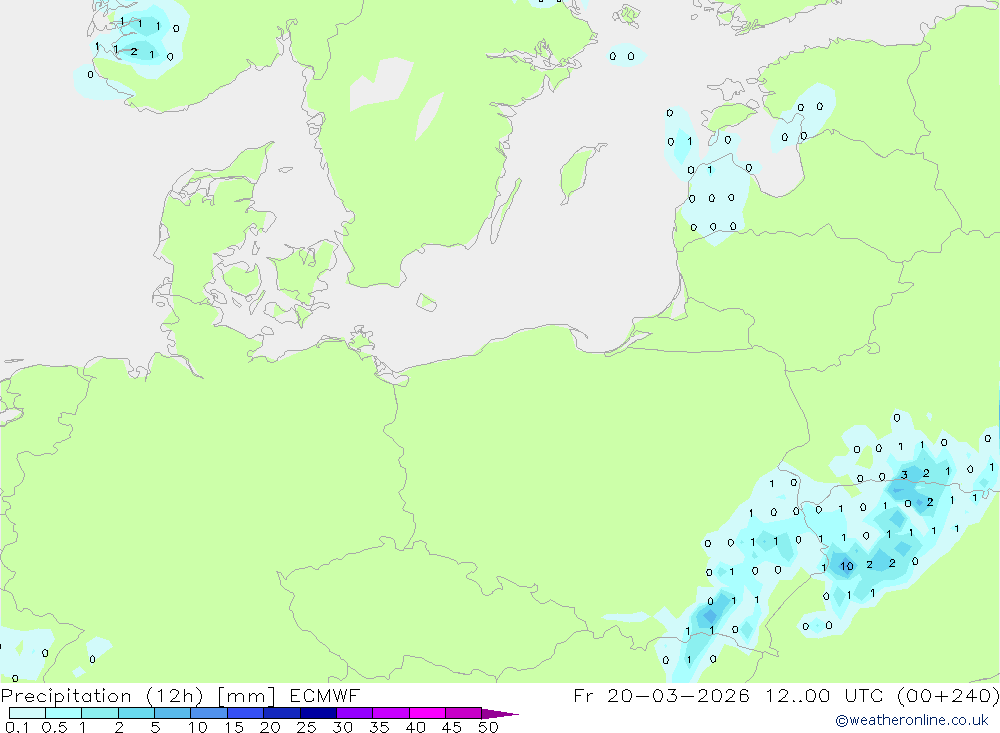Select the 35–40 mm violet legend box
This screenshot has height=733, width=1000.
coord(390,713)
